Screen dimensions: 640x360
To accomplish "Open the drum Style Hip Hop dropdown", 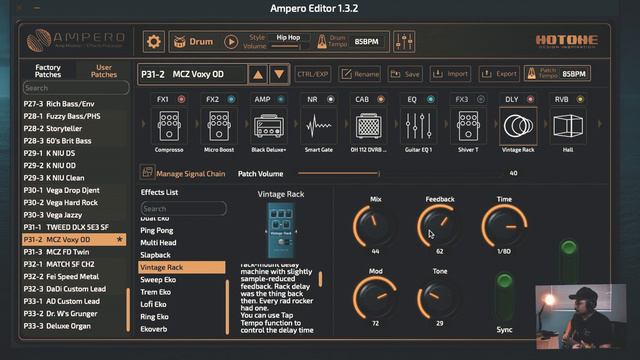I will click(289, 38).
